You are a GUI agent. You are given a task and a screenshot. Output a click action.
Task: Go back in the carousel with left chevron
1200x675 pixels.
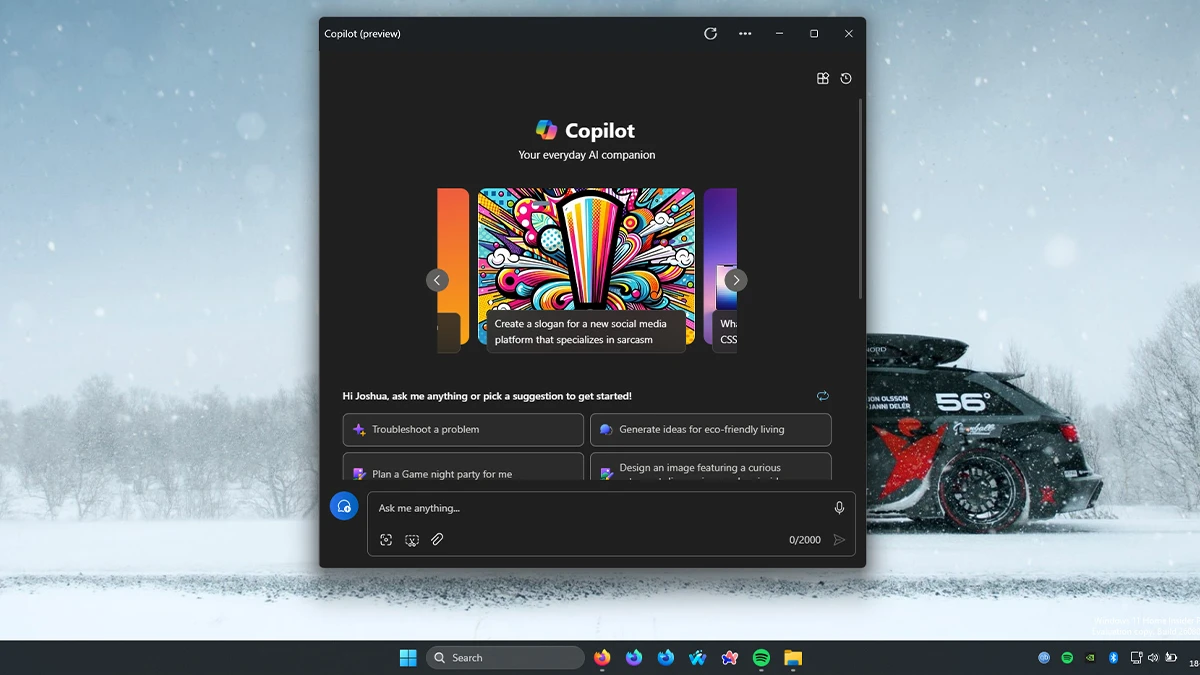tap(437, 280)
